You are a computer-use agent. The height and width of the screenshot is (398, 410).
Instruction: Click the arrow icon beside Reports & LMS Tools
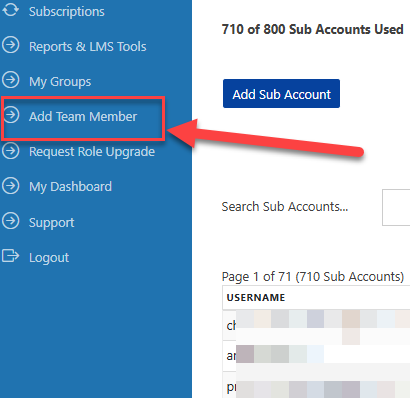pyautogui.click(x=10, y=45)
